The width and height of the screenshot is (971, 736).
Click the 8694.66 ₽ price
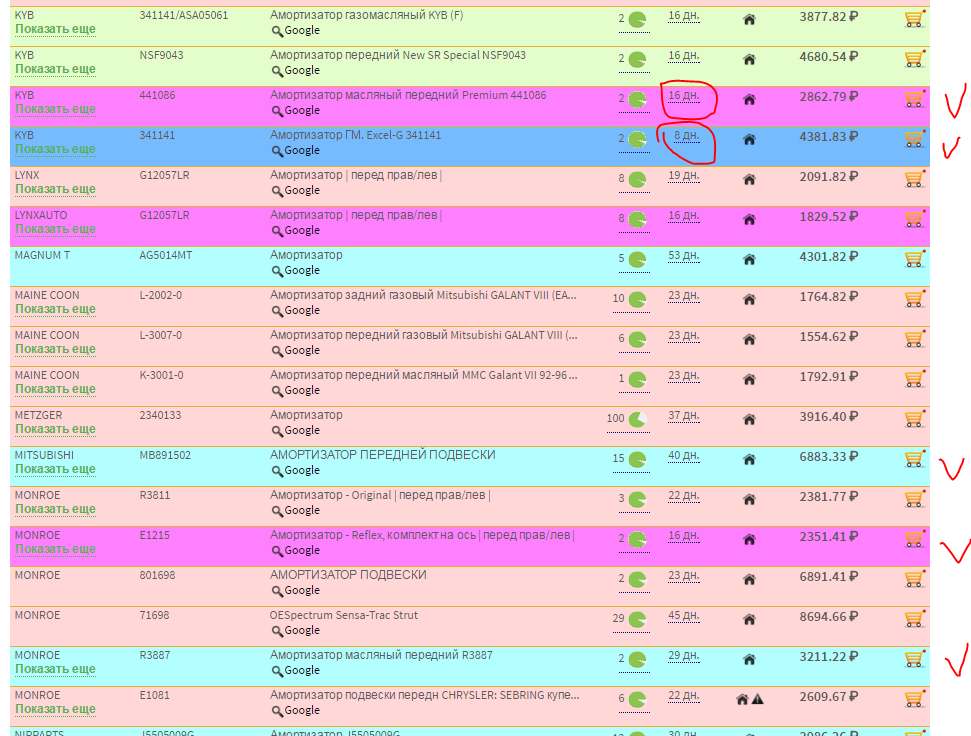[x=828, y=617]
